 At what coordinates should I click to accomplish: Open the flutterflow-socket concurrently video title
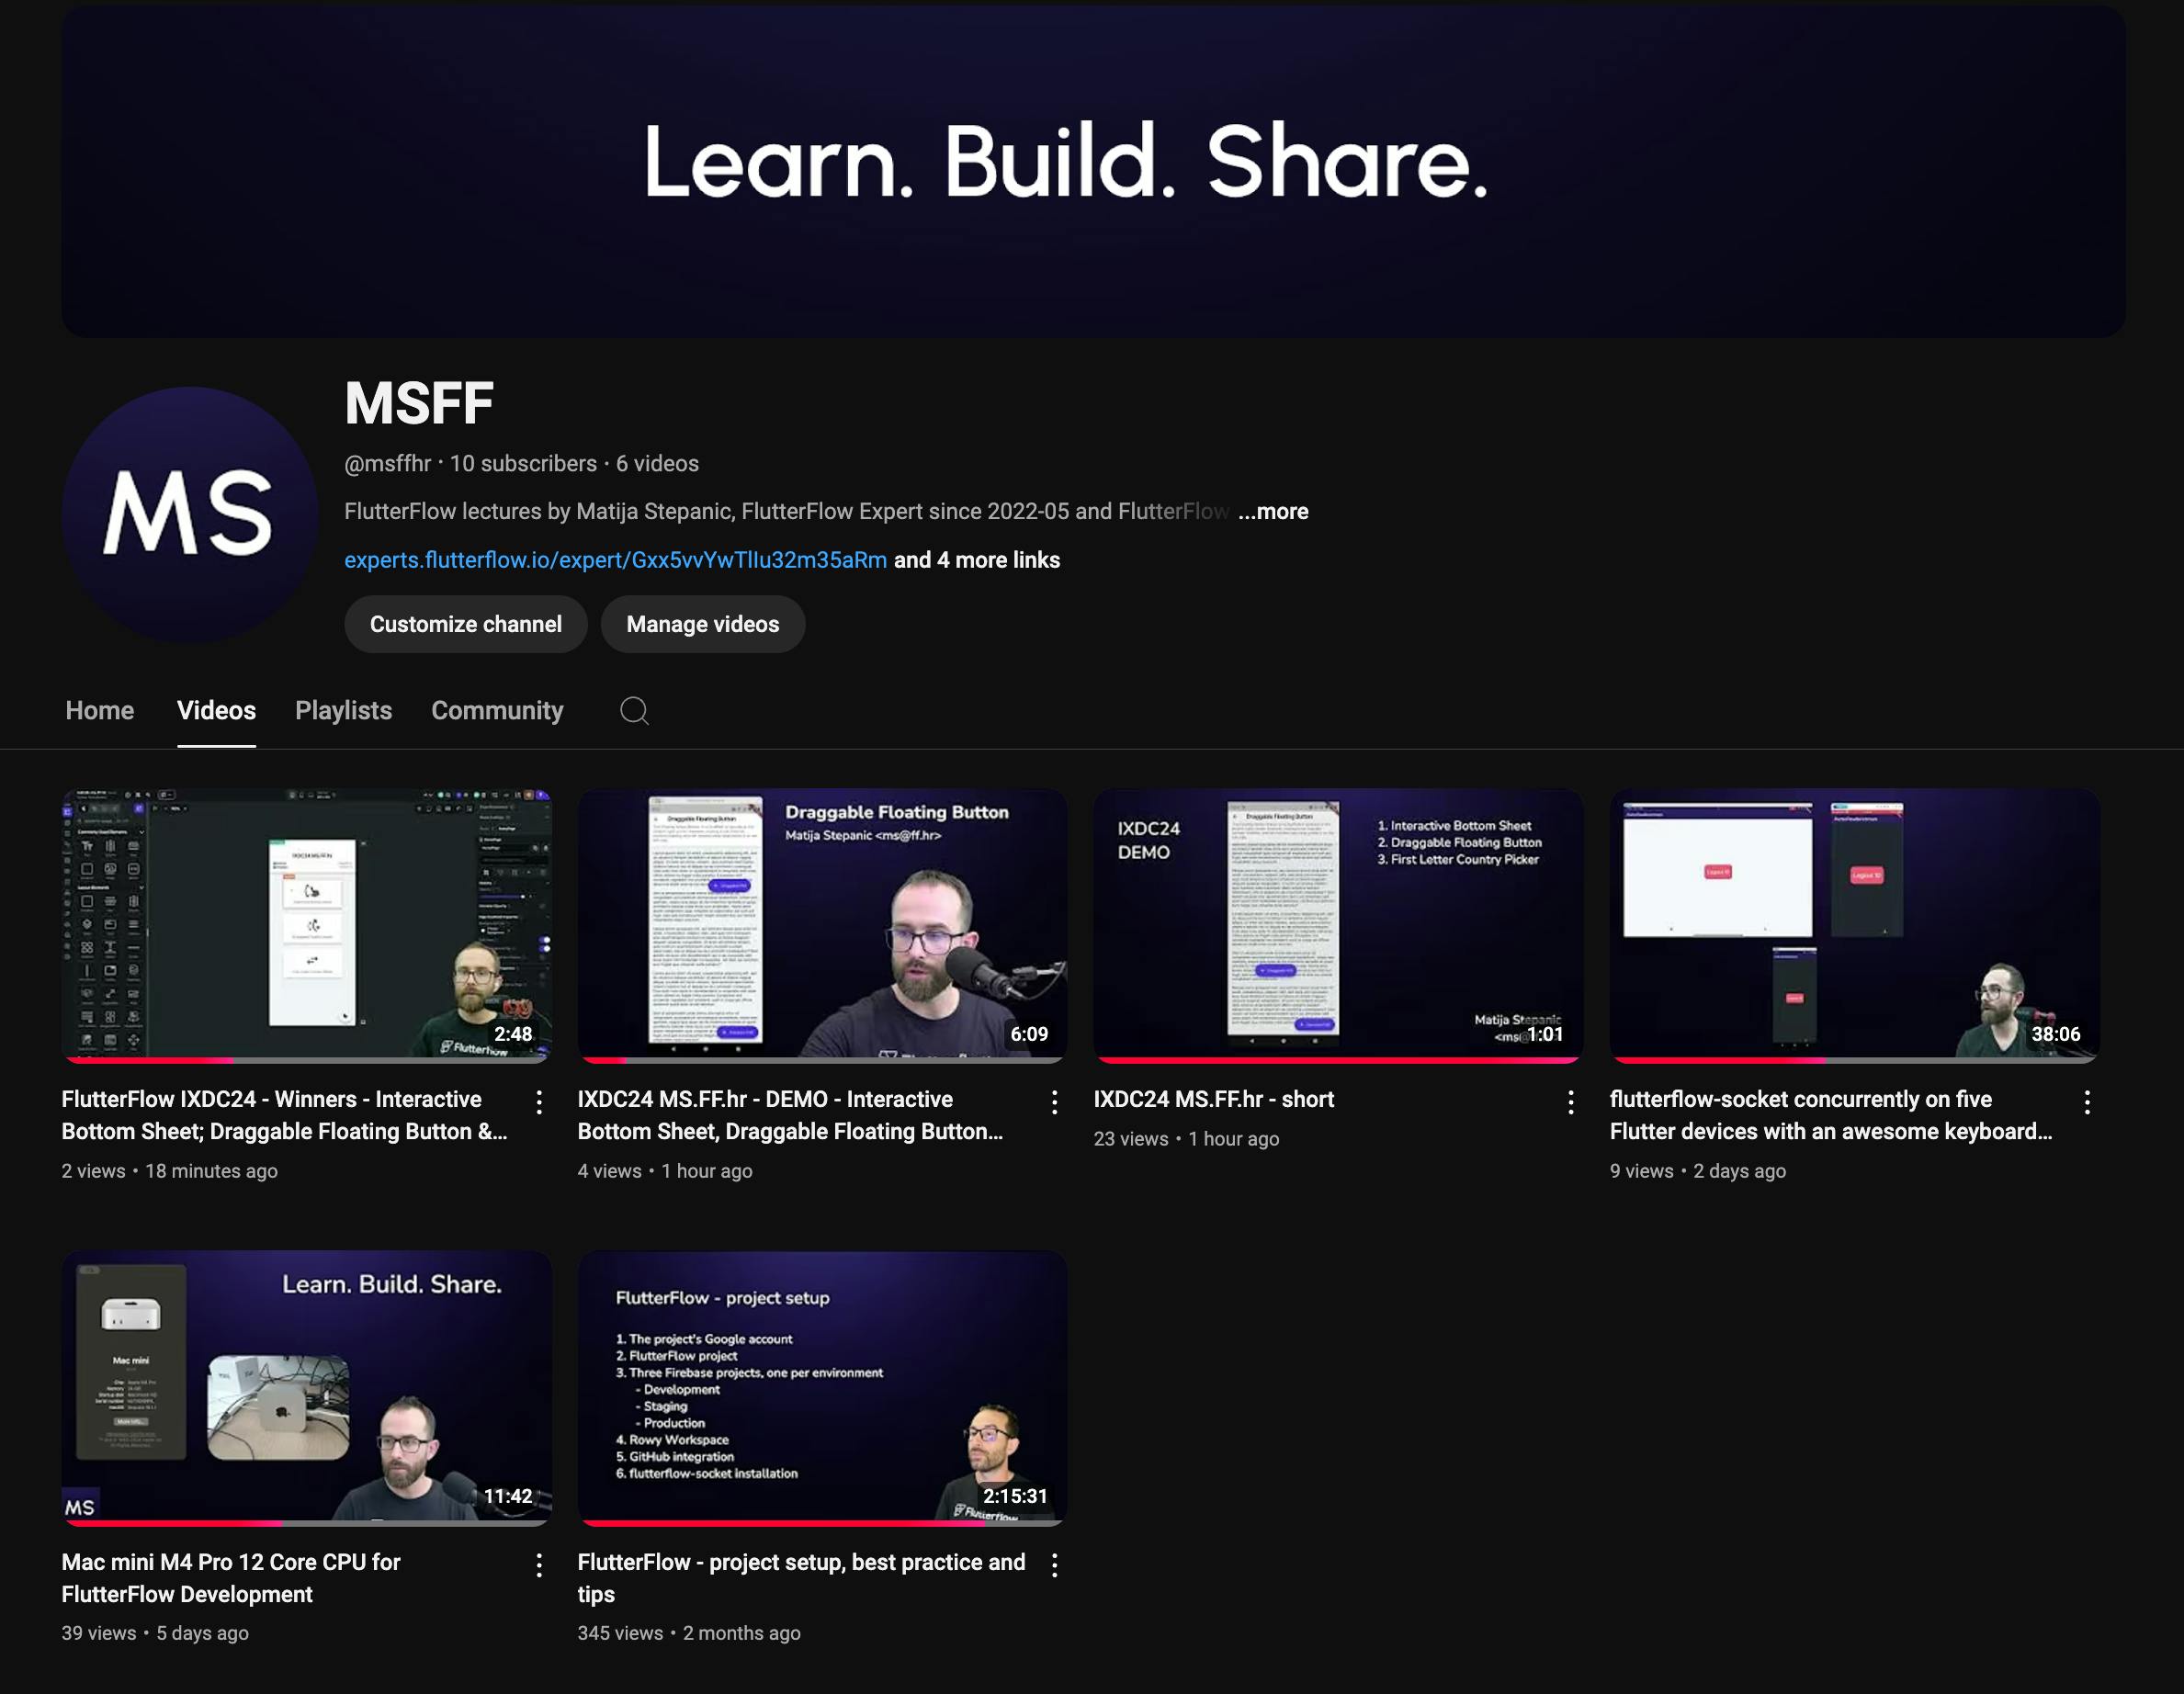[x=1831, y=1115]
